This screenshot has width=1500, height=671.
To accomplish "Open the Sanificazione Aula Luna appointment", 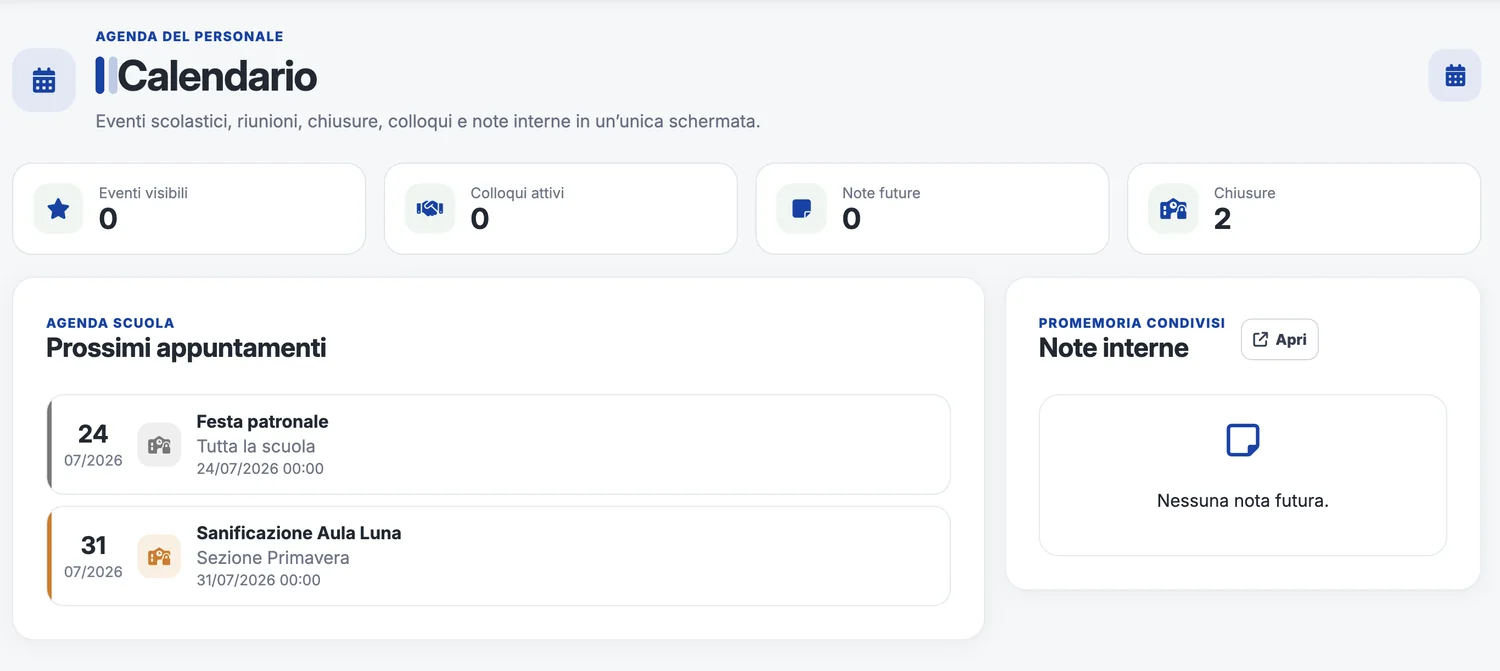I will tap(498, 556).
